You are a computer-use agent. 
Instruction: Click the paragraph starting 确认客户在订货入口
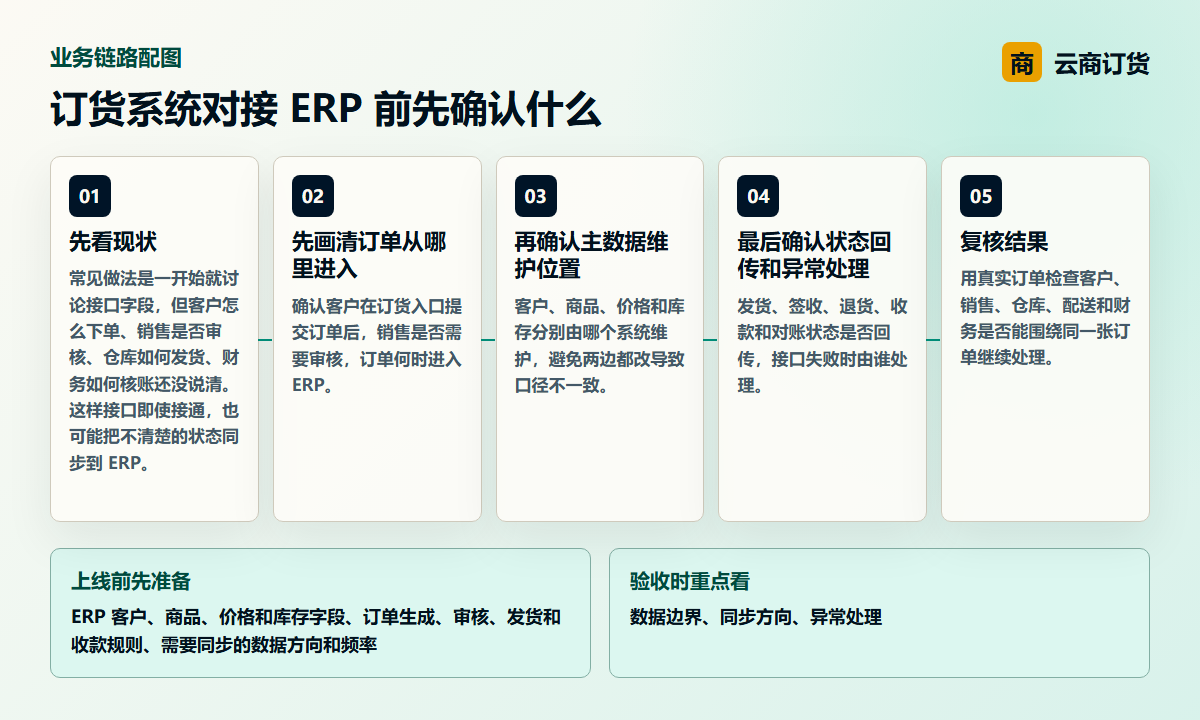point(377,345)
